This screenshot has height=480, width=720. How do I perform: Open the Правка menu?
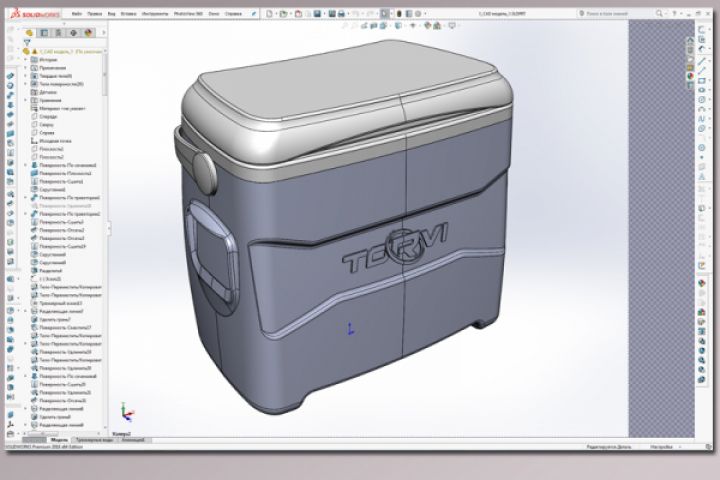coord(95,14)
